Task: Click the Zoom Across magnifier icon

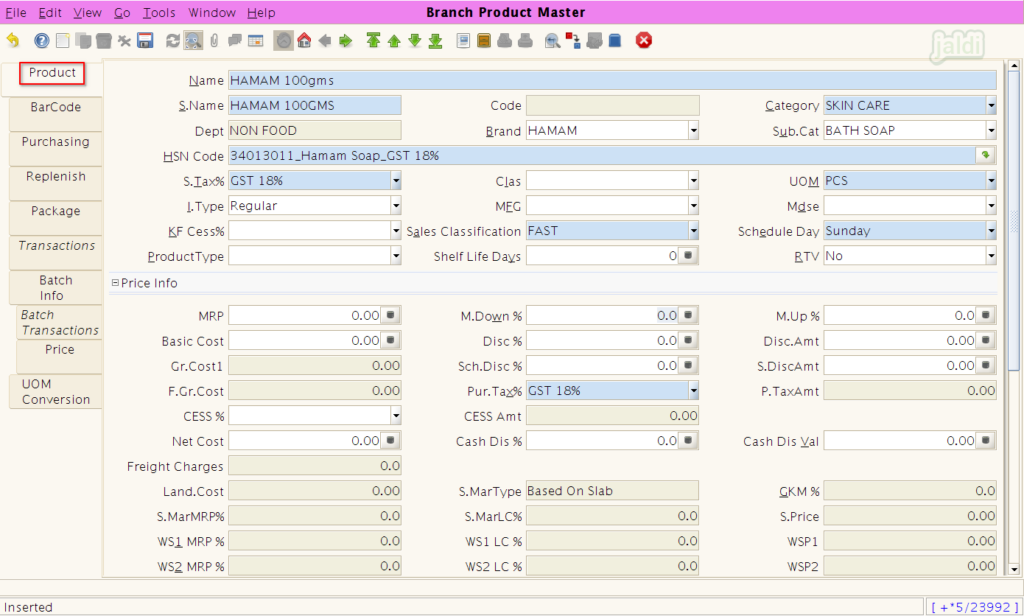Action: pyautogui.click(x=552, y=41)
